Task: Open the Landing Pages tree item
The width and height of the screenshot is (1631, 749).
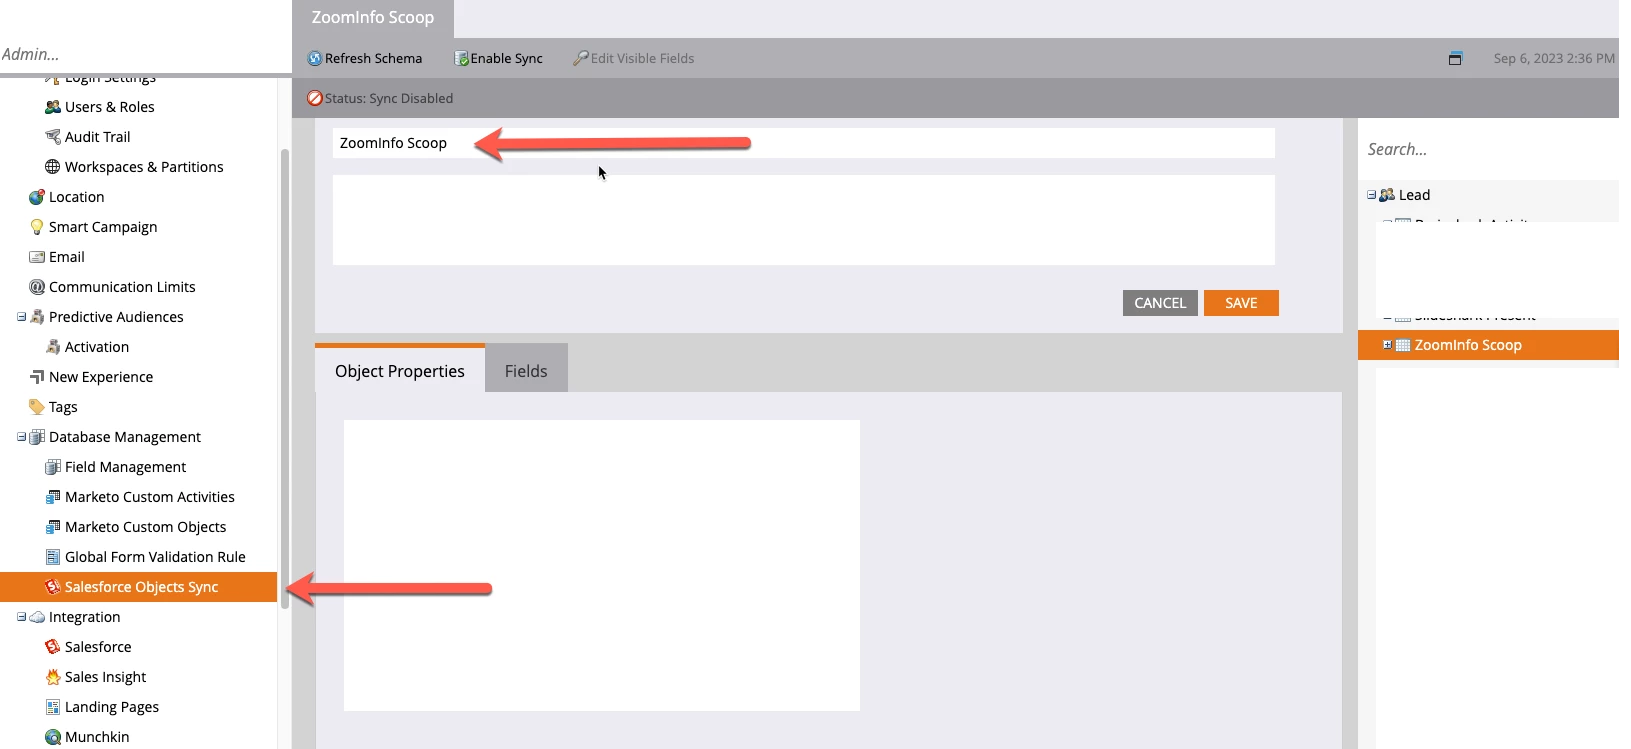Action: (112, 707)
